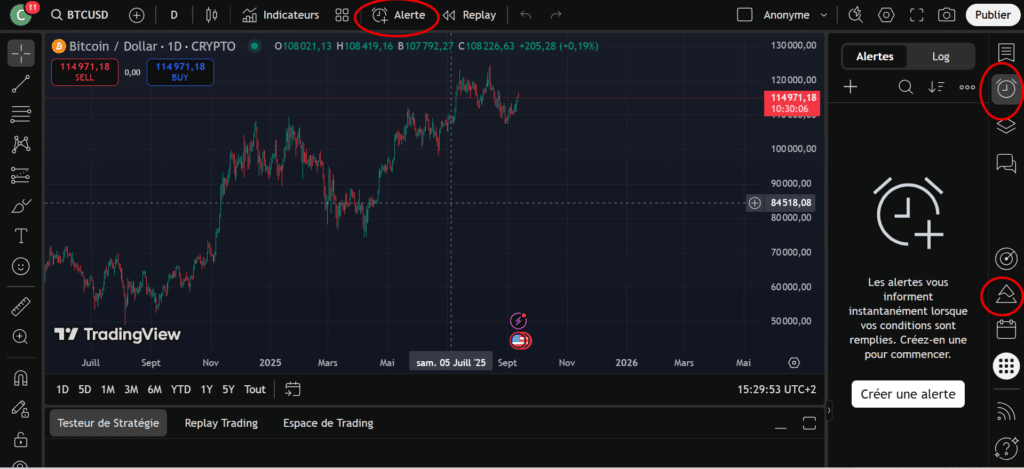The image size is (1024, 469).
Task: Open the go to date icon
Action: 293,389
